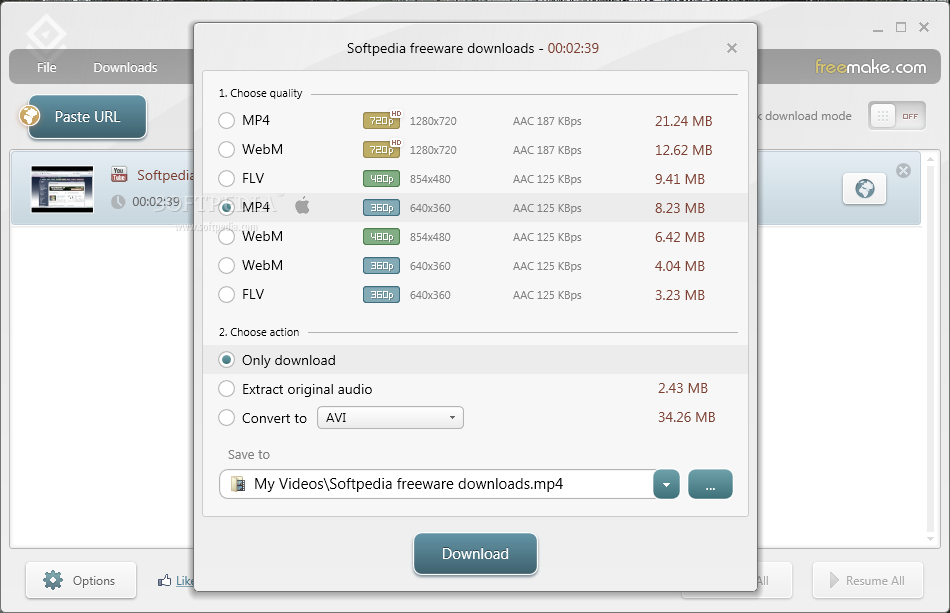This screenshot has width=950, height=613.
Task: Select the Only download action
Action: 227,360
